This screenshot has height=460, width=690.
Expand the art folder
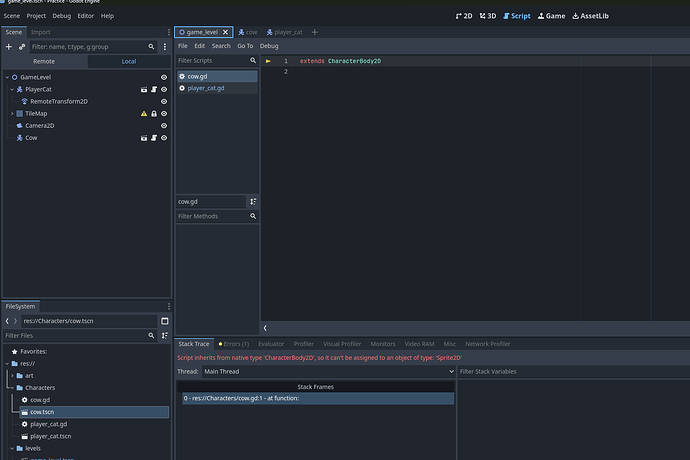click(x=11, y=375)
